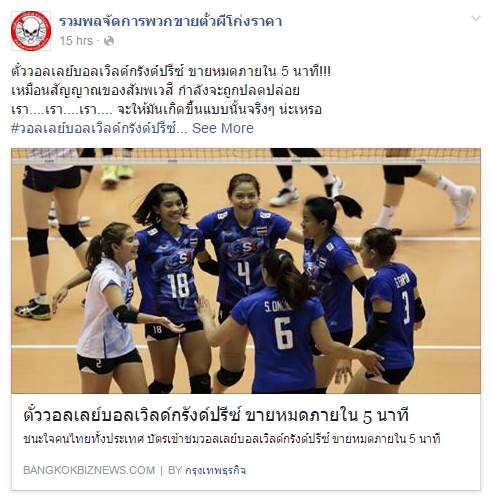Image resolution: width=493 pixels, height=501 pixels.
Task: Click hashtag #วอลเลย์บอลเวิลด์กรังด์ปรีซ์
Action: pos(99,128)
